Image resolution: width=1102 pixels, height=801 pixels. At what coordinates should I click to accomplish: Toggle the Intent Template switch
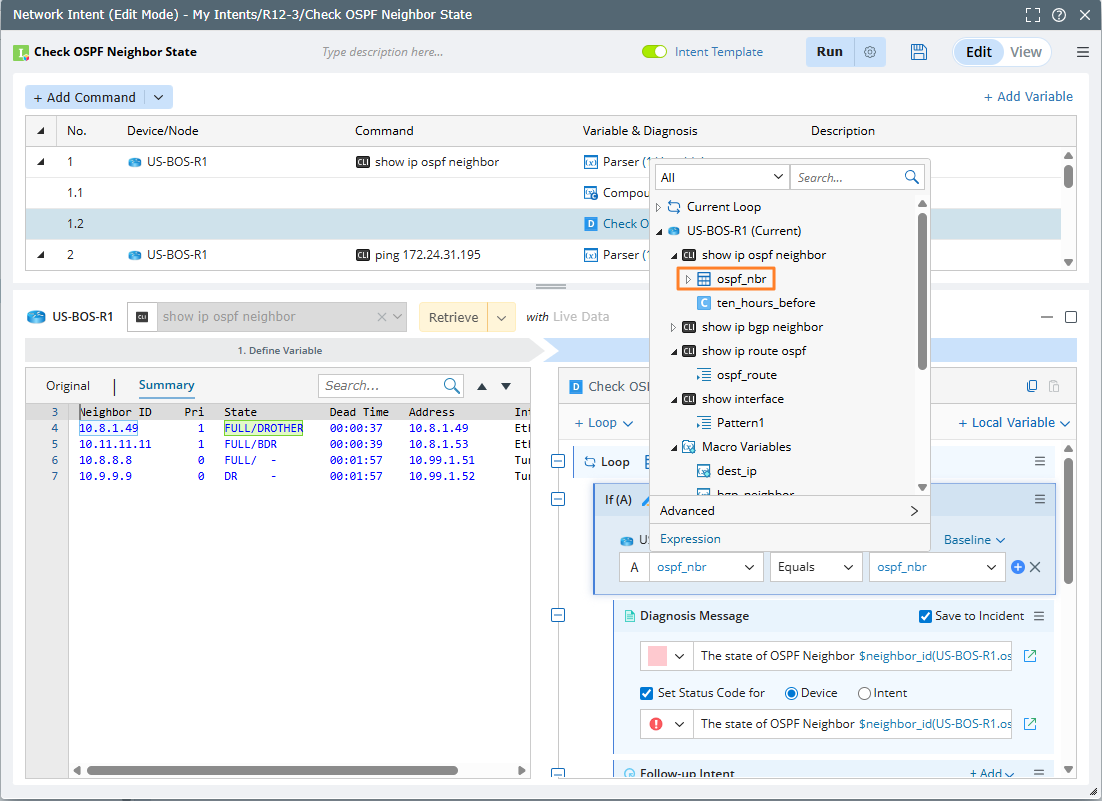click(x=654, y=52)
